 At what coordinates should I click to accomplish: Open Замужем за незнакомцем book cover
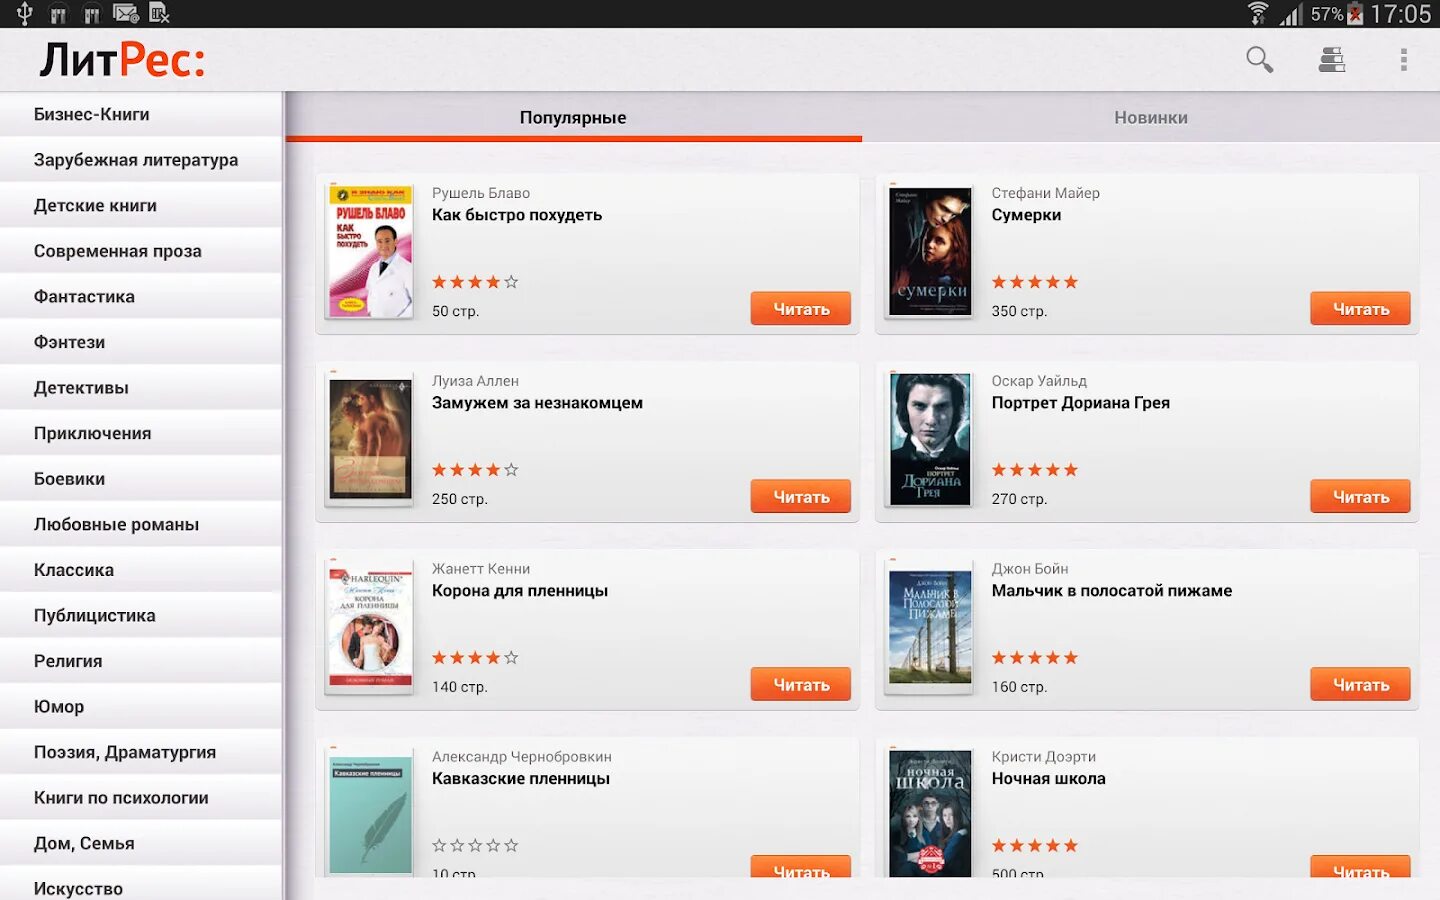click(370, 439)
